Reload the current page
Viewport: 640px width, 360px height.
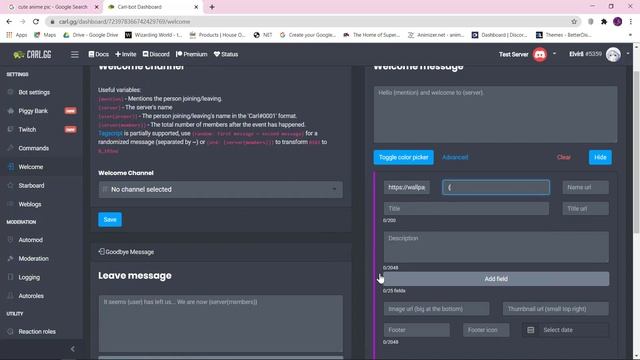click(x=36, y=22)
